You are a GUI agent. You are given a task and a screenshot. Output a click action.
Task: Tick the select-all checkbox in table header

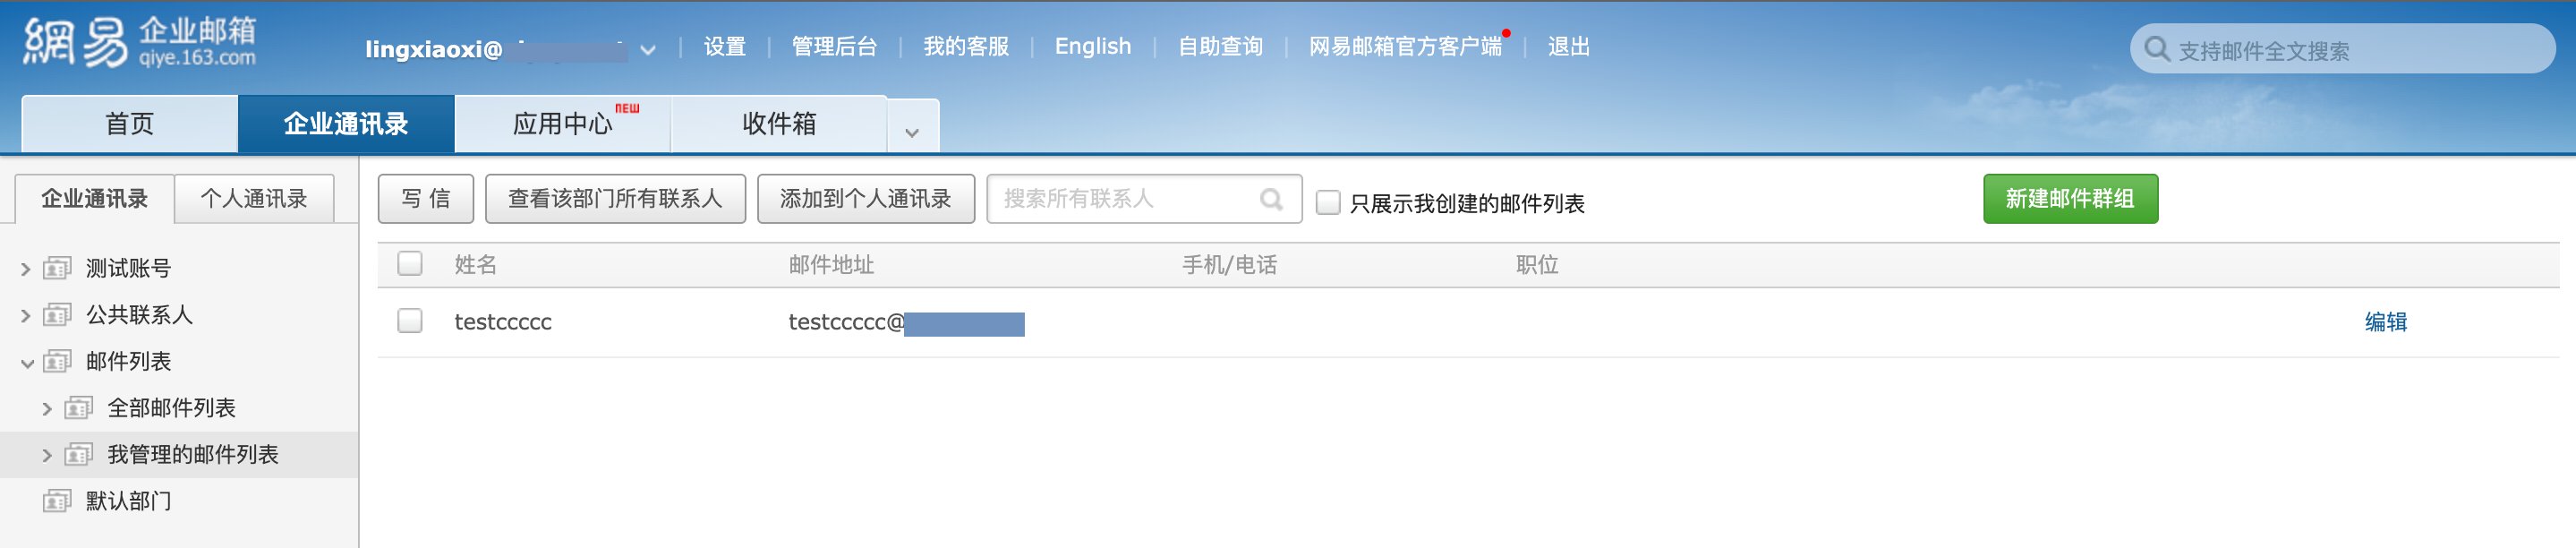pos(410,264)
